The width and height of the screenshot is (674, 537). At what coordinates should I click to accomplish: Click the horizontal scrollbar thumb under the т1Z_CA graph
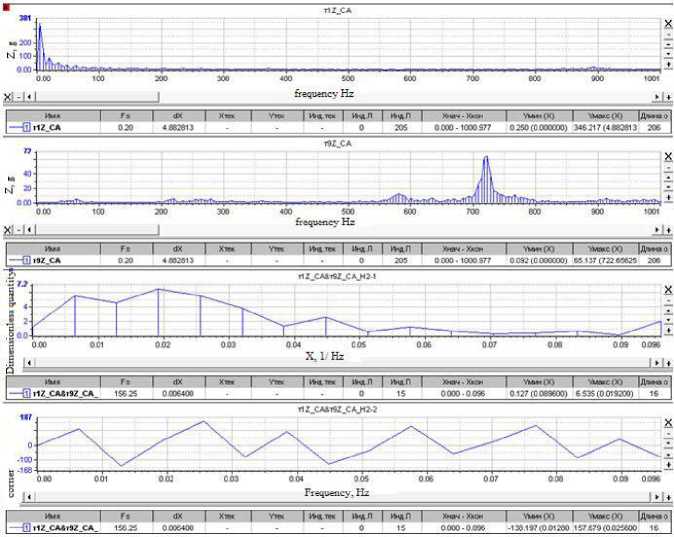point(97,98)
